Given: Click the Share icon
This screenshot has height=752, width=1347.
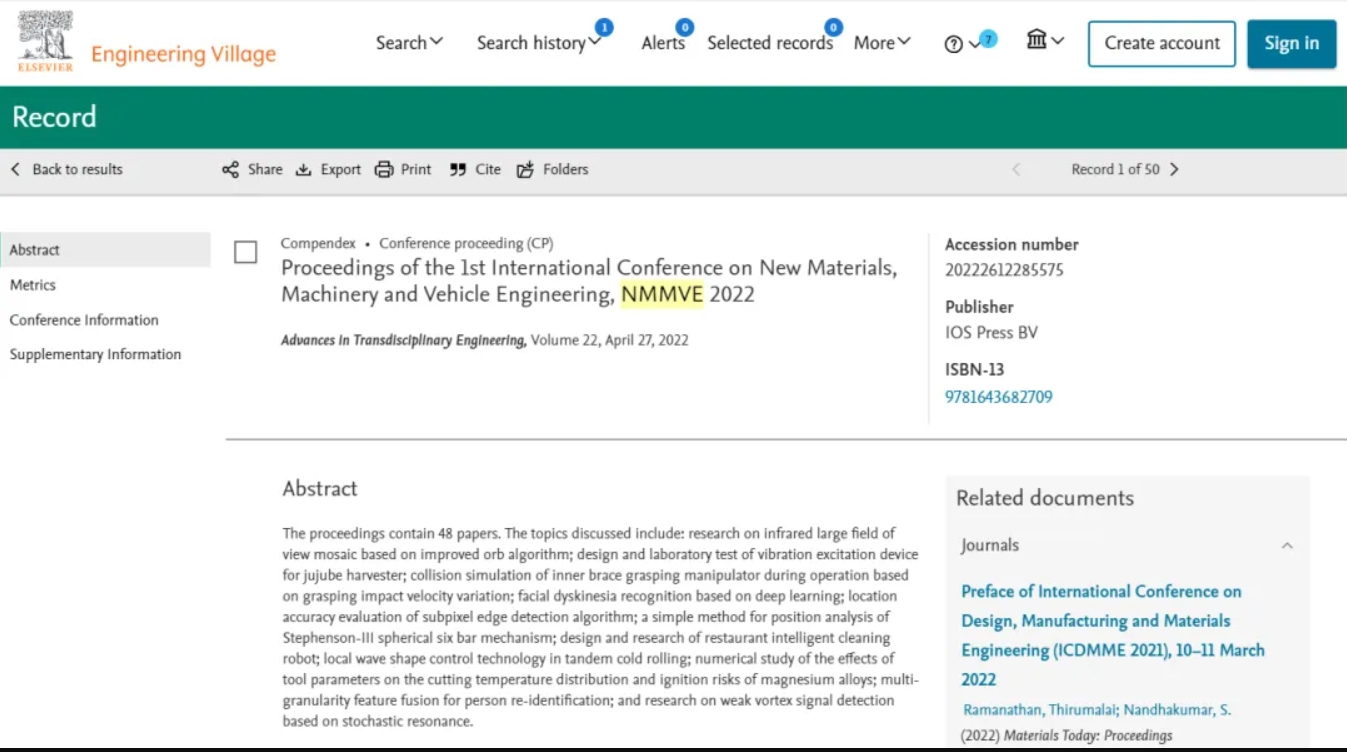Looking at the screenshot, I should 231,170.
